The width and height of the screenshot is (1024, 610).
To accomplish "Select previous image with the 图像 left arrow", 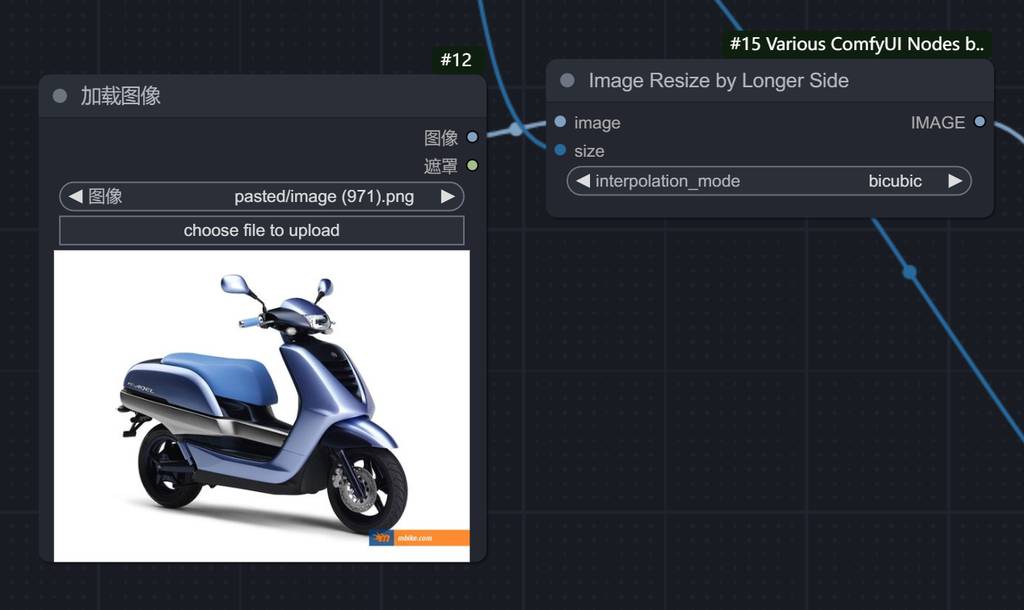I will pos(75,196).
